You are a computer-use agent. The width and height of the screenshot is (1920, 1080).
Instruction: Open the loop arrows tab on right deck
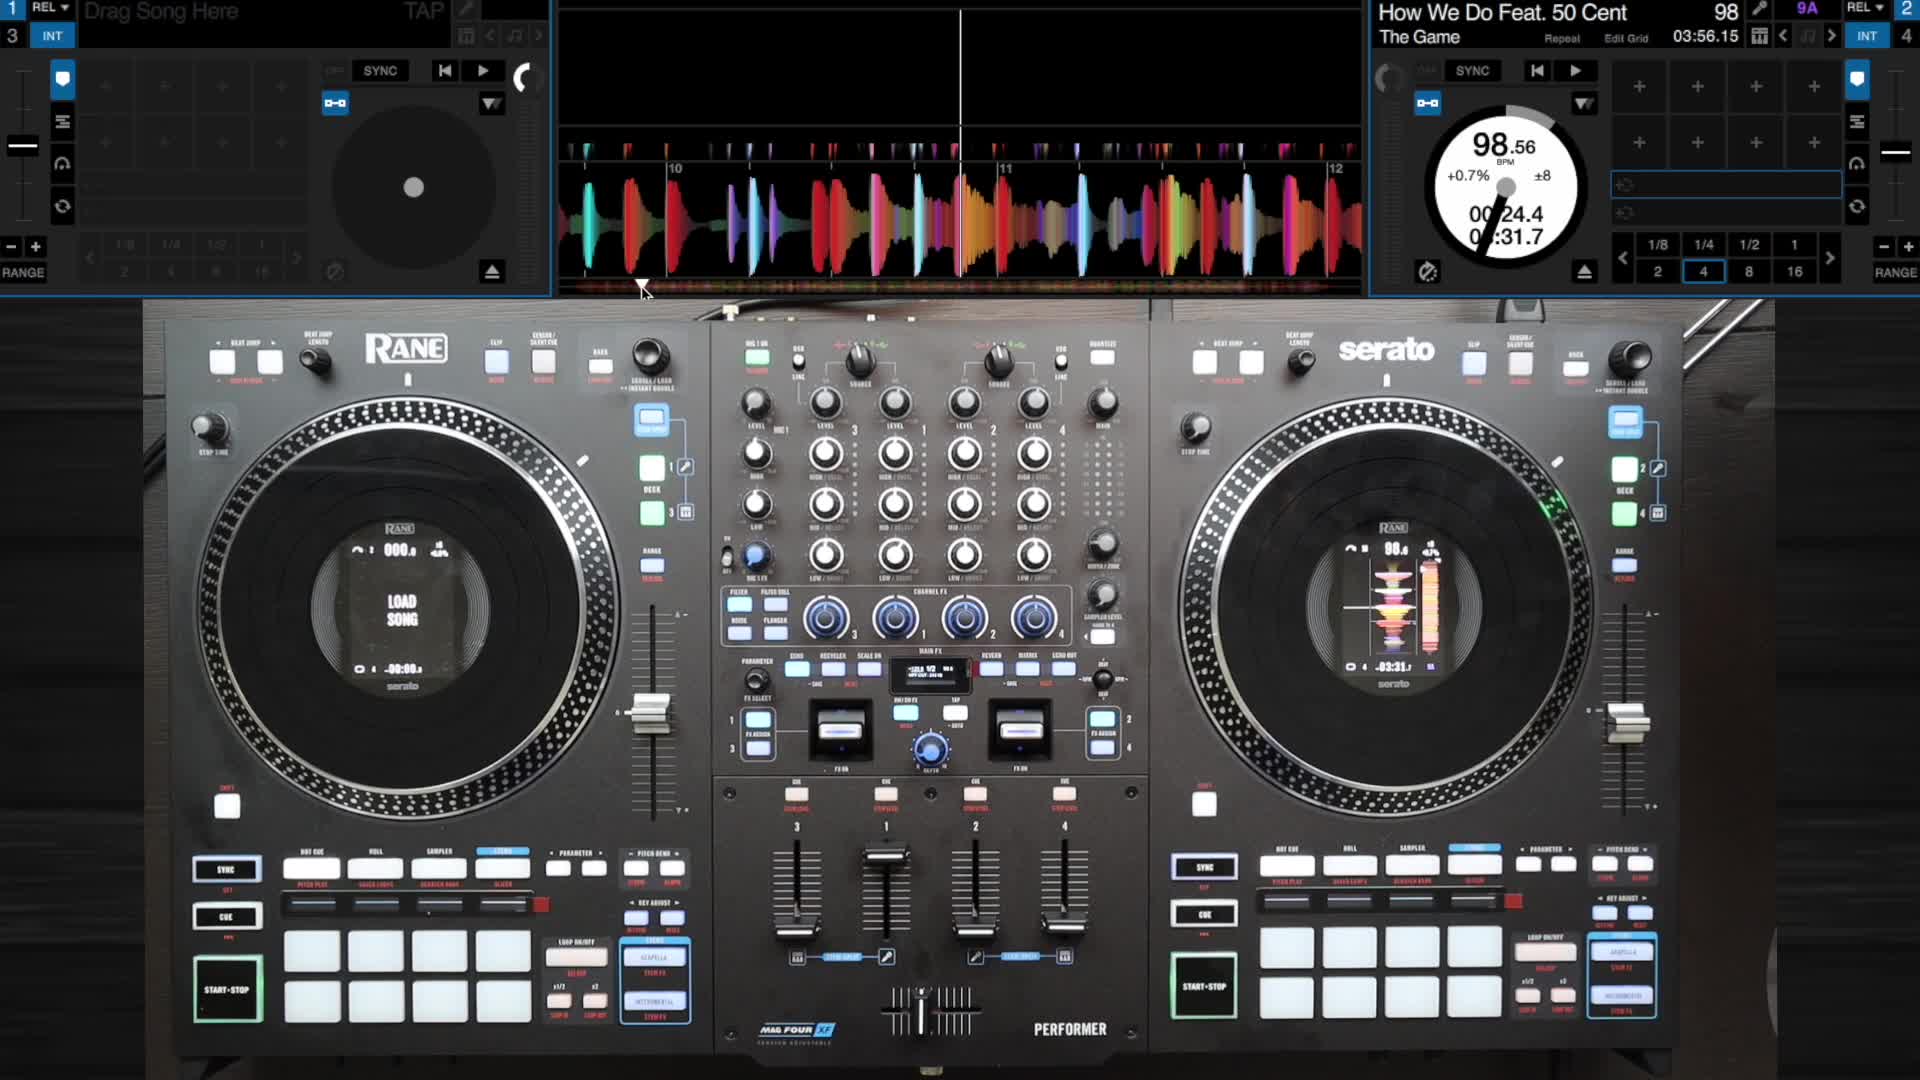[1857, 206]
